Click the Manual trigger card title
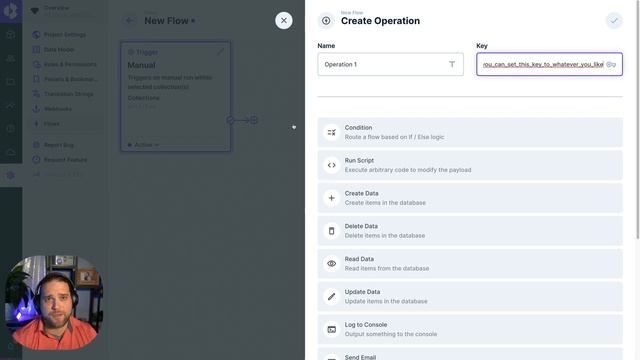 [x=142, y=65]
